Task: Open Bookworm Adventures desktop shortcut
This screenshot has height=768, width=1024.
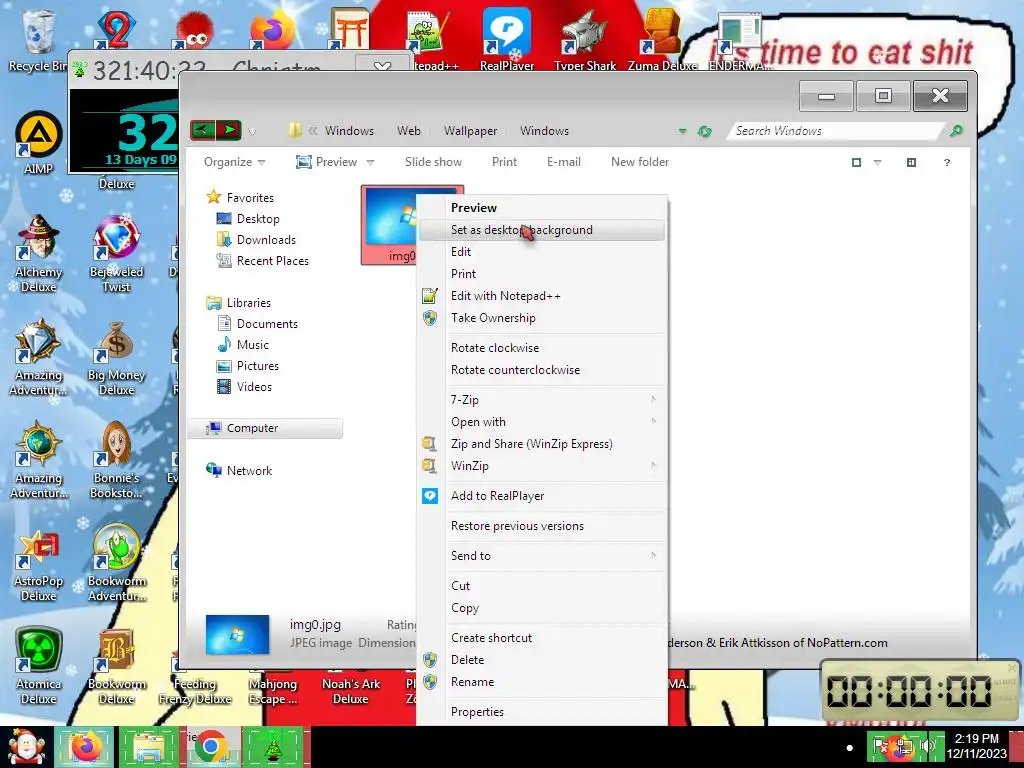Action: tap(116, 563)
